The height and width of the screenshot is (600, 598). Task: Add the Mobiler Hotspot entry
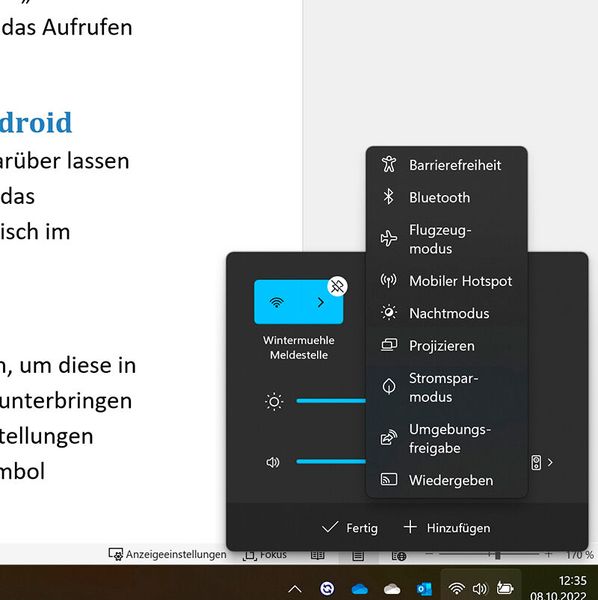pyautogui.click(x=446, y=281)
